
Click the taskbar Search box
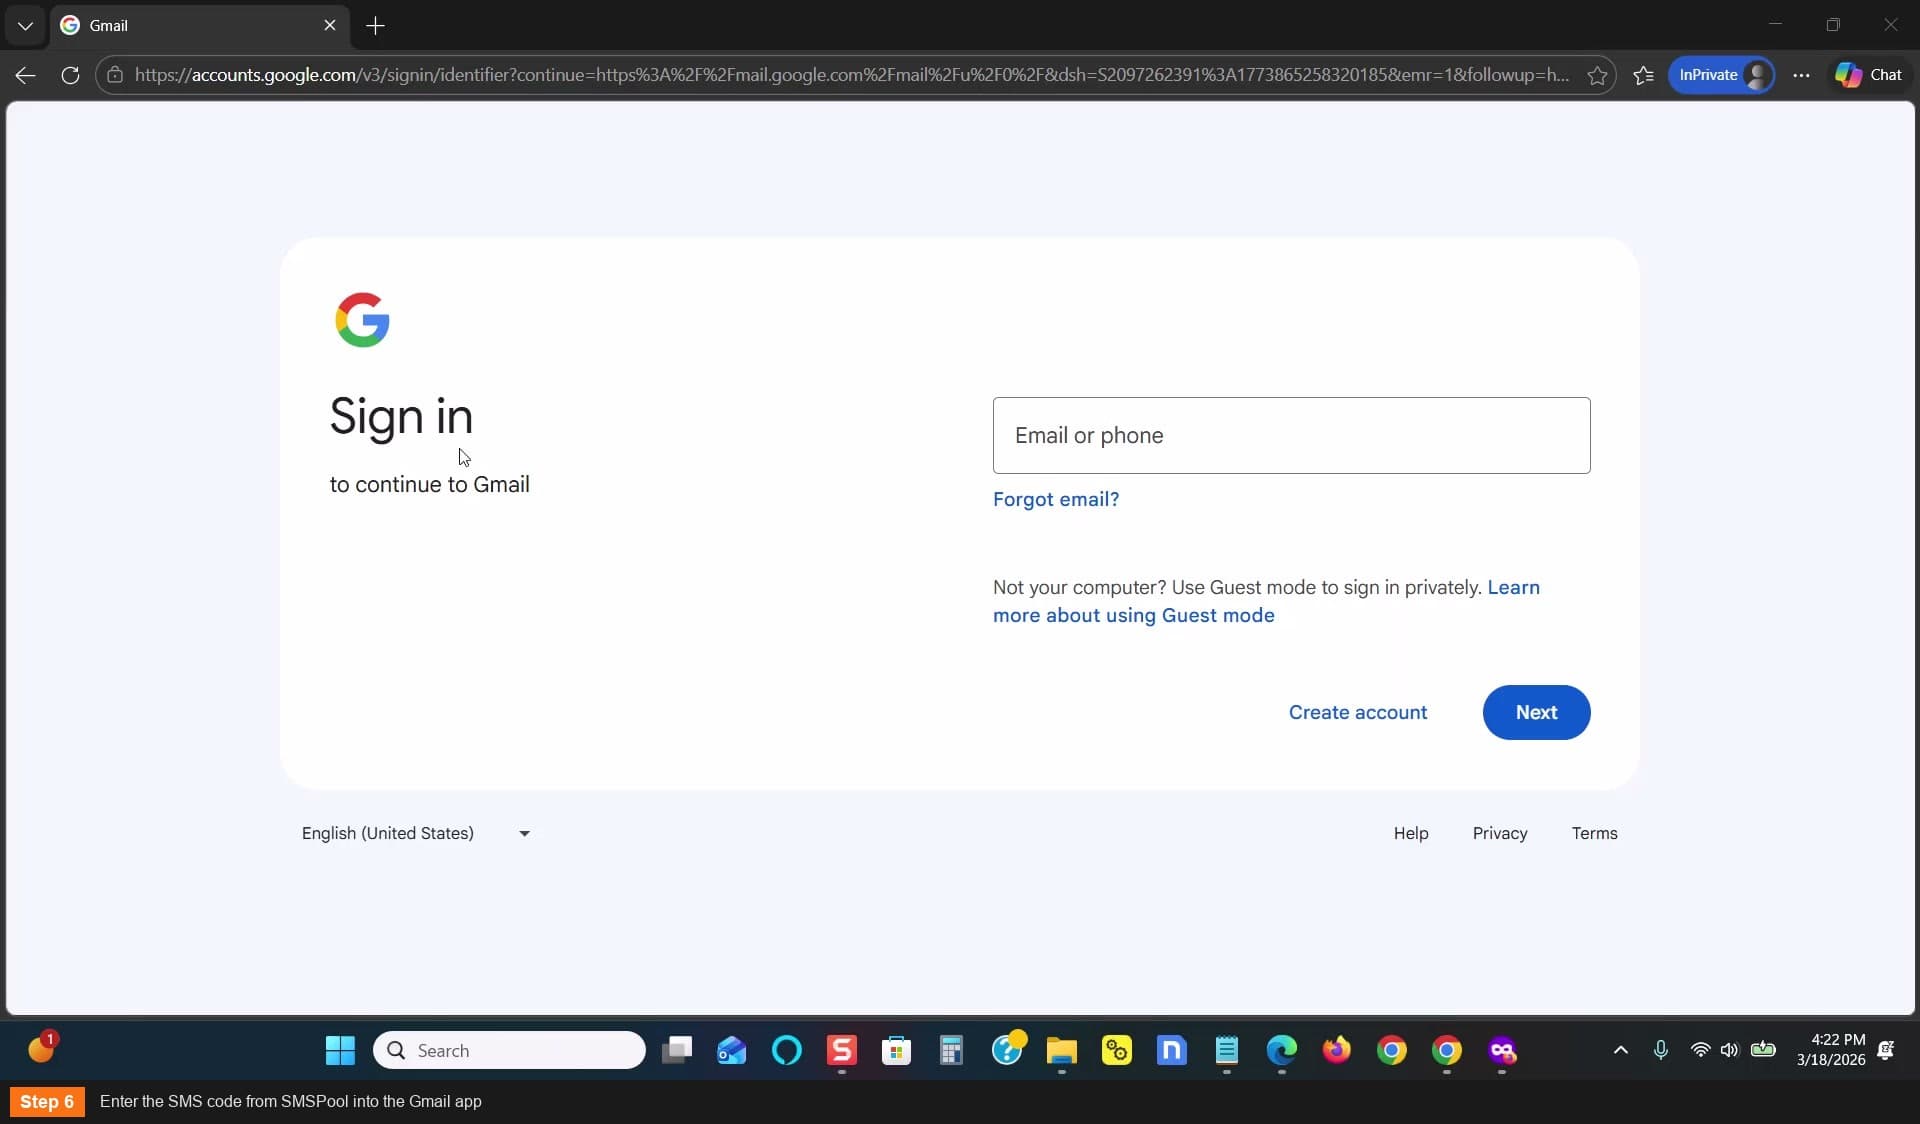509,1050
